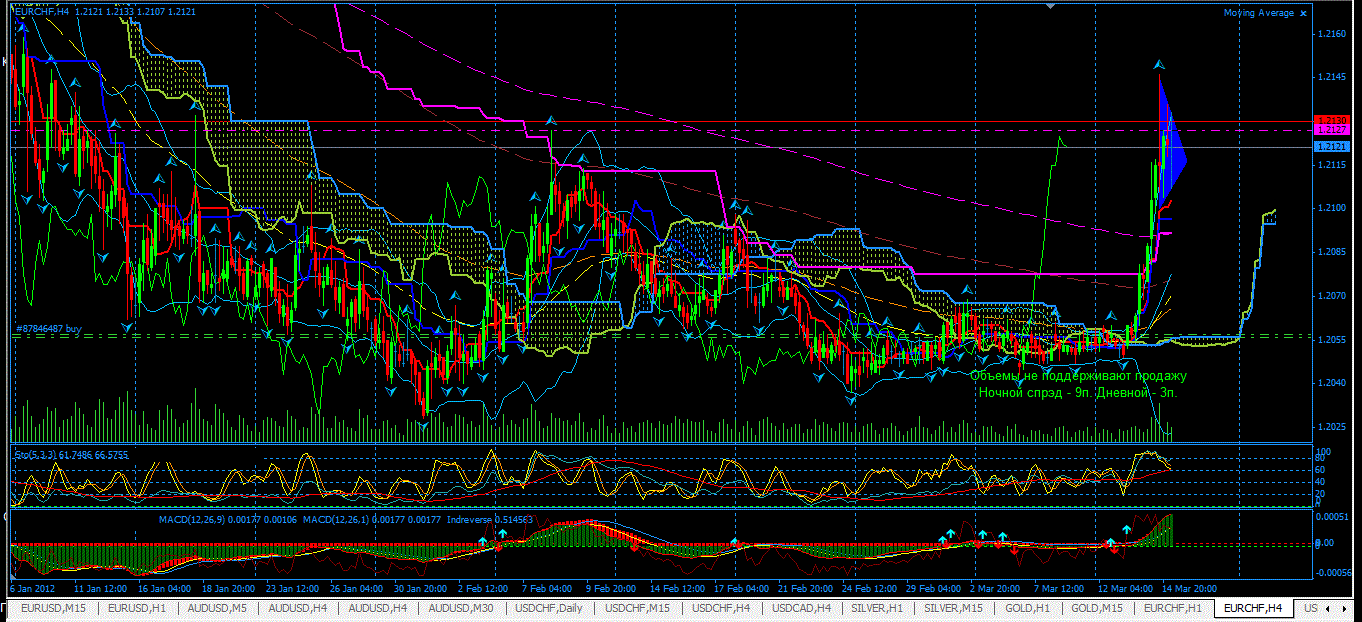This screenshot has width=1362, height=622.
Task: Switch to the EURUSD,M15 chart tab
Action: click(x=53, y=608)
